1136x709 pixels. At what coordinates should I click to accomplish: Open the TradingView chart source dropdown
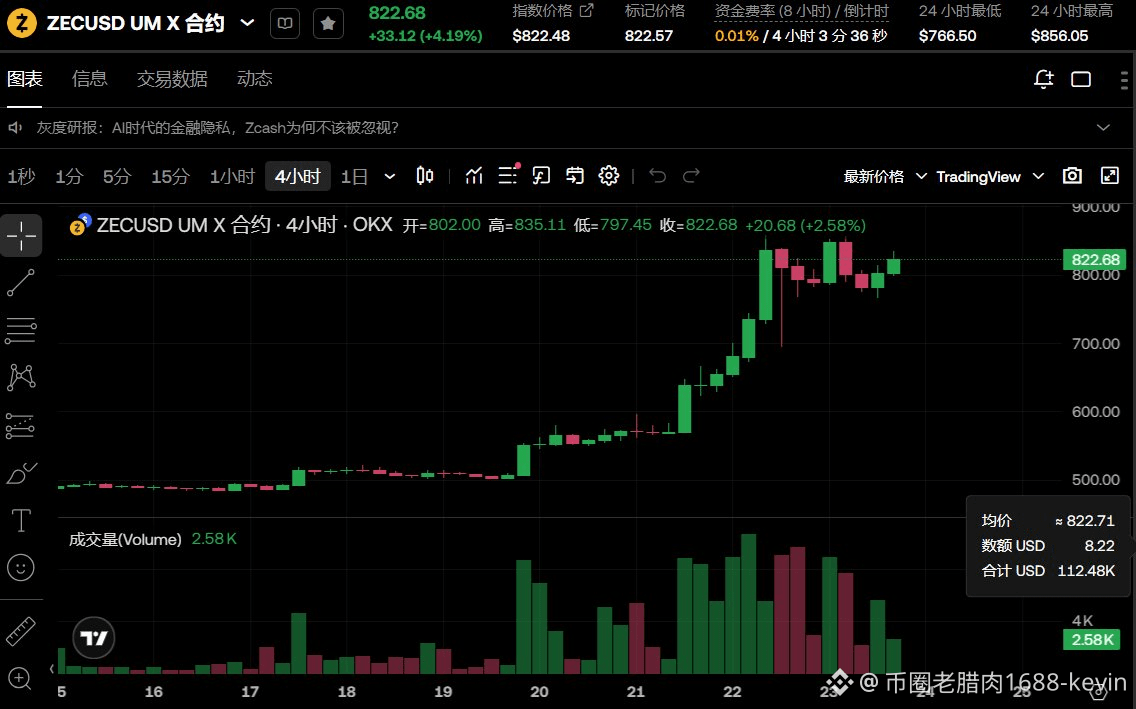pos(990,177)
